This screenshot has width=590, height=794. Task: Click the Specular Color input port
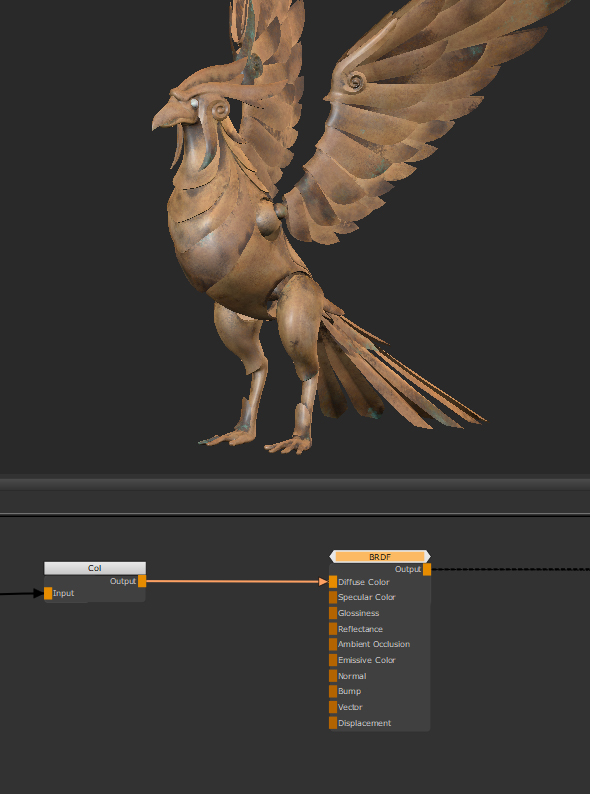[333, 598]
